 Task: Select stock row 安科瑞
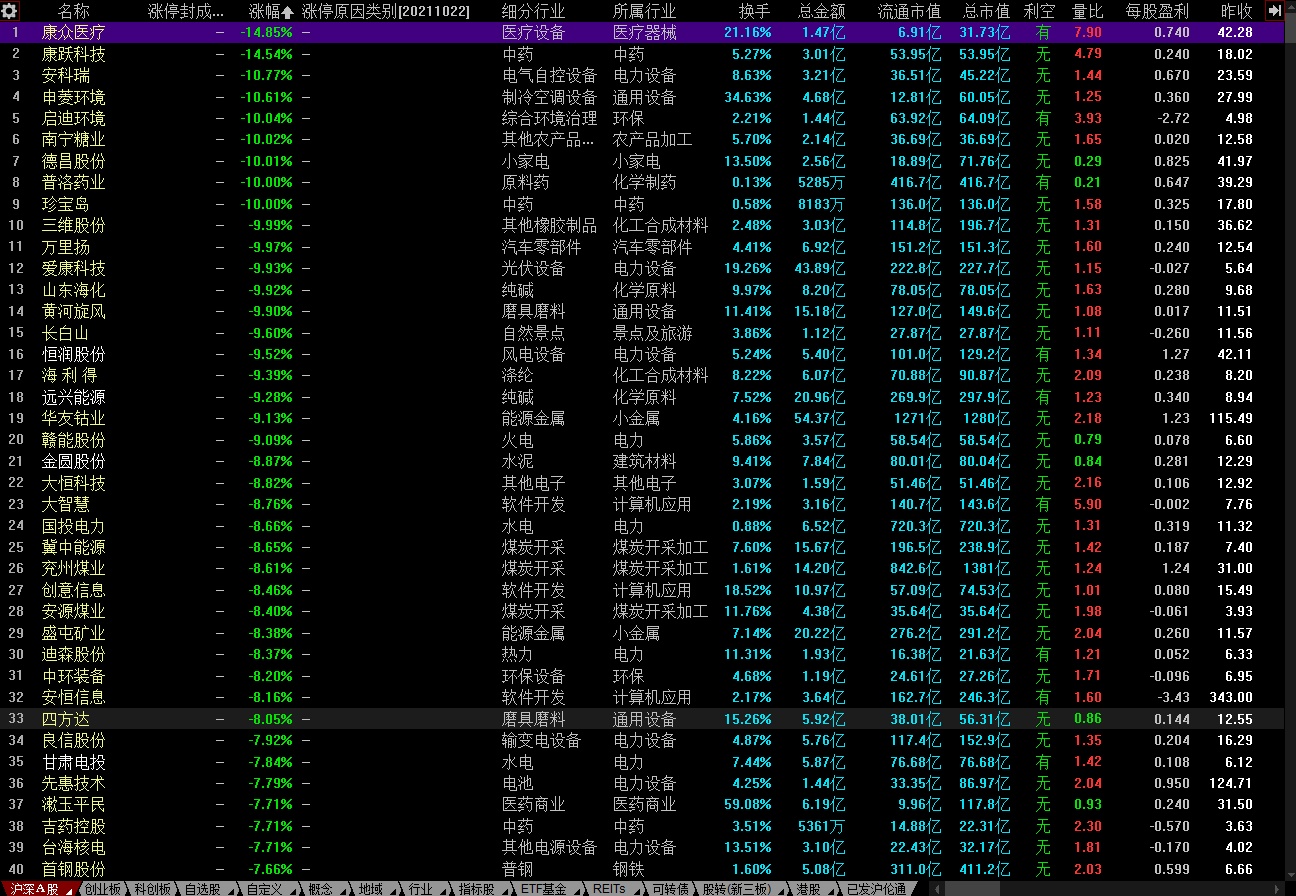point(642,75)
